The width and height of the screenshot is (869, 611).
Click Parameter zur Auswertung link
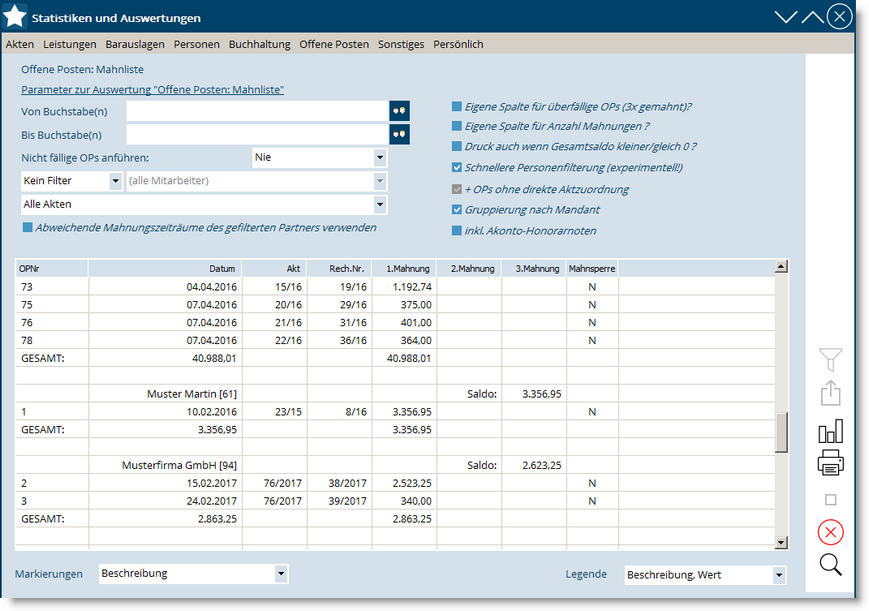coord(152,89)
